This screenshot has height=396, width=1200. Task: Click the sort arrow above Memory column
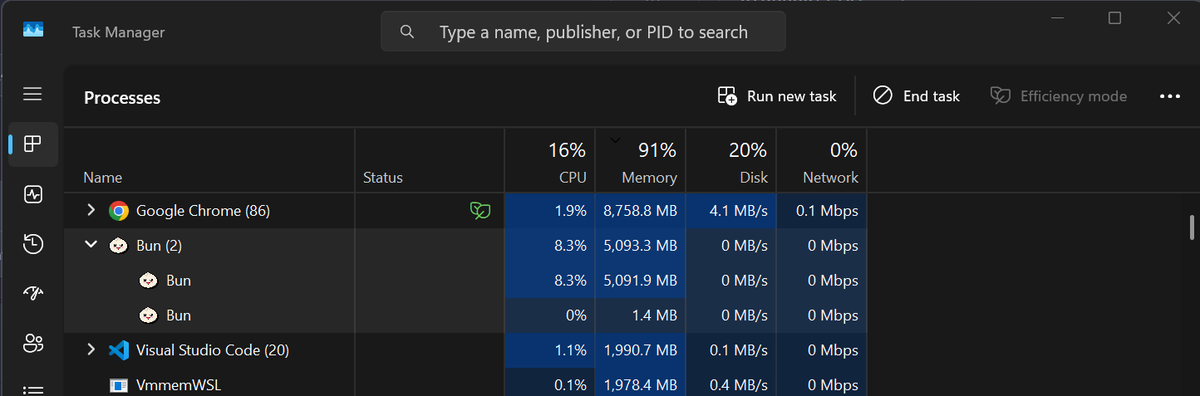(614, 140)
